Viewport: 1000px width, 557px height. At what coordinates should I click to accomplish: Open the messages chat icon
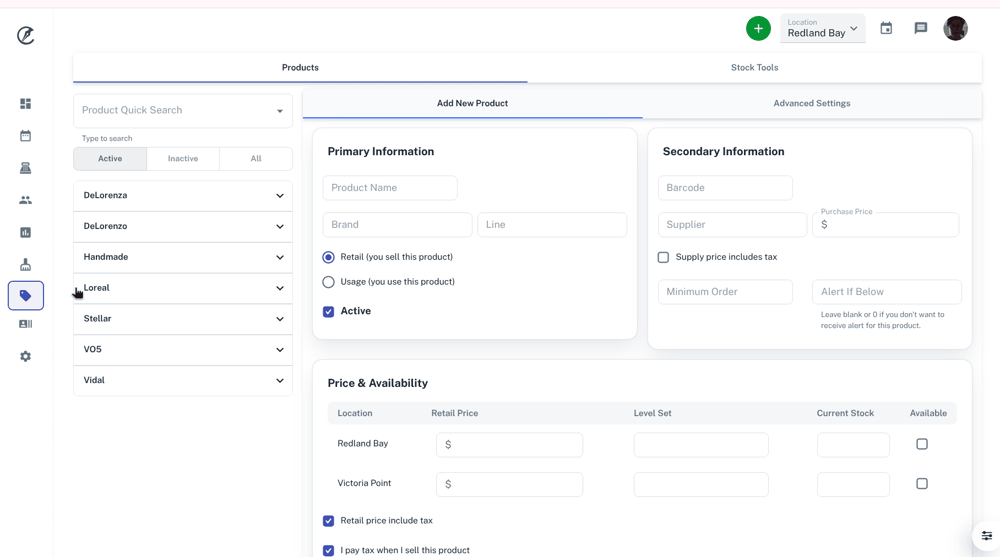click(921, 29)
